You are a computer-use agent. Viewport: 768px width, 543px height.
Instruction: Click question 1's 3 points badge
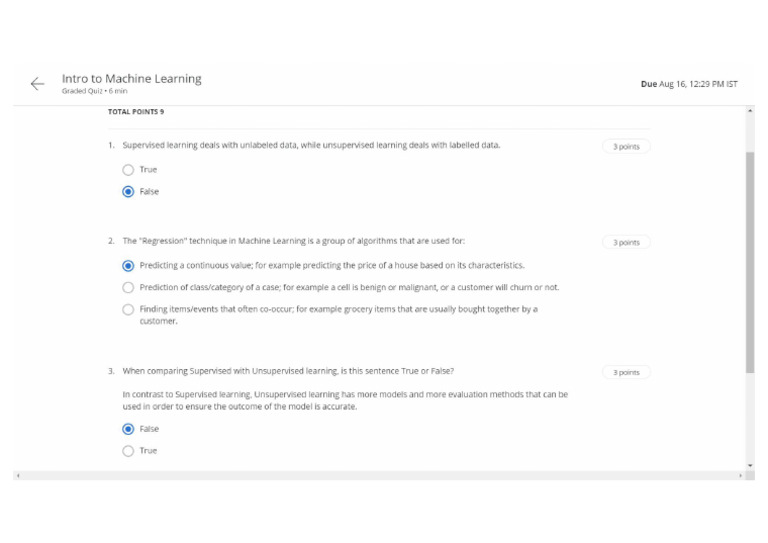pyautogui.click(x=626, y=147)
